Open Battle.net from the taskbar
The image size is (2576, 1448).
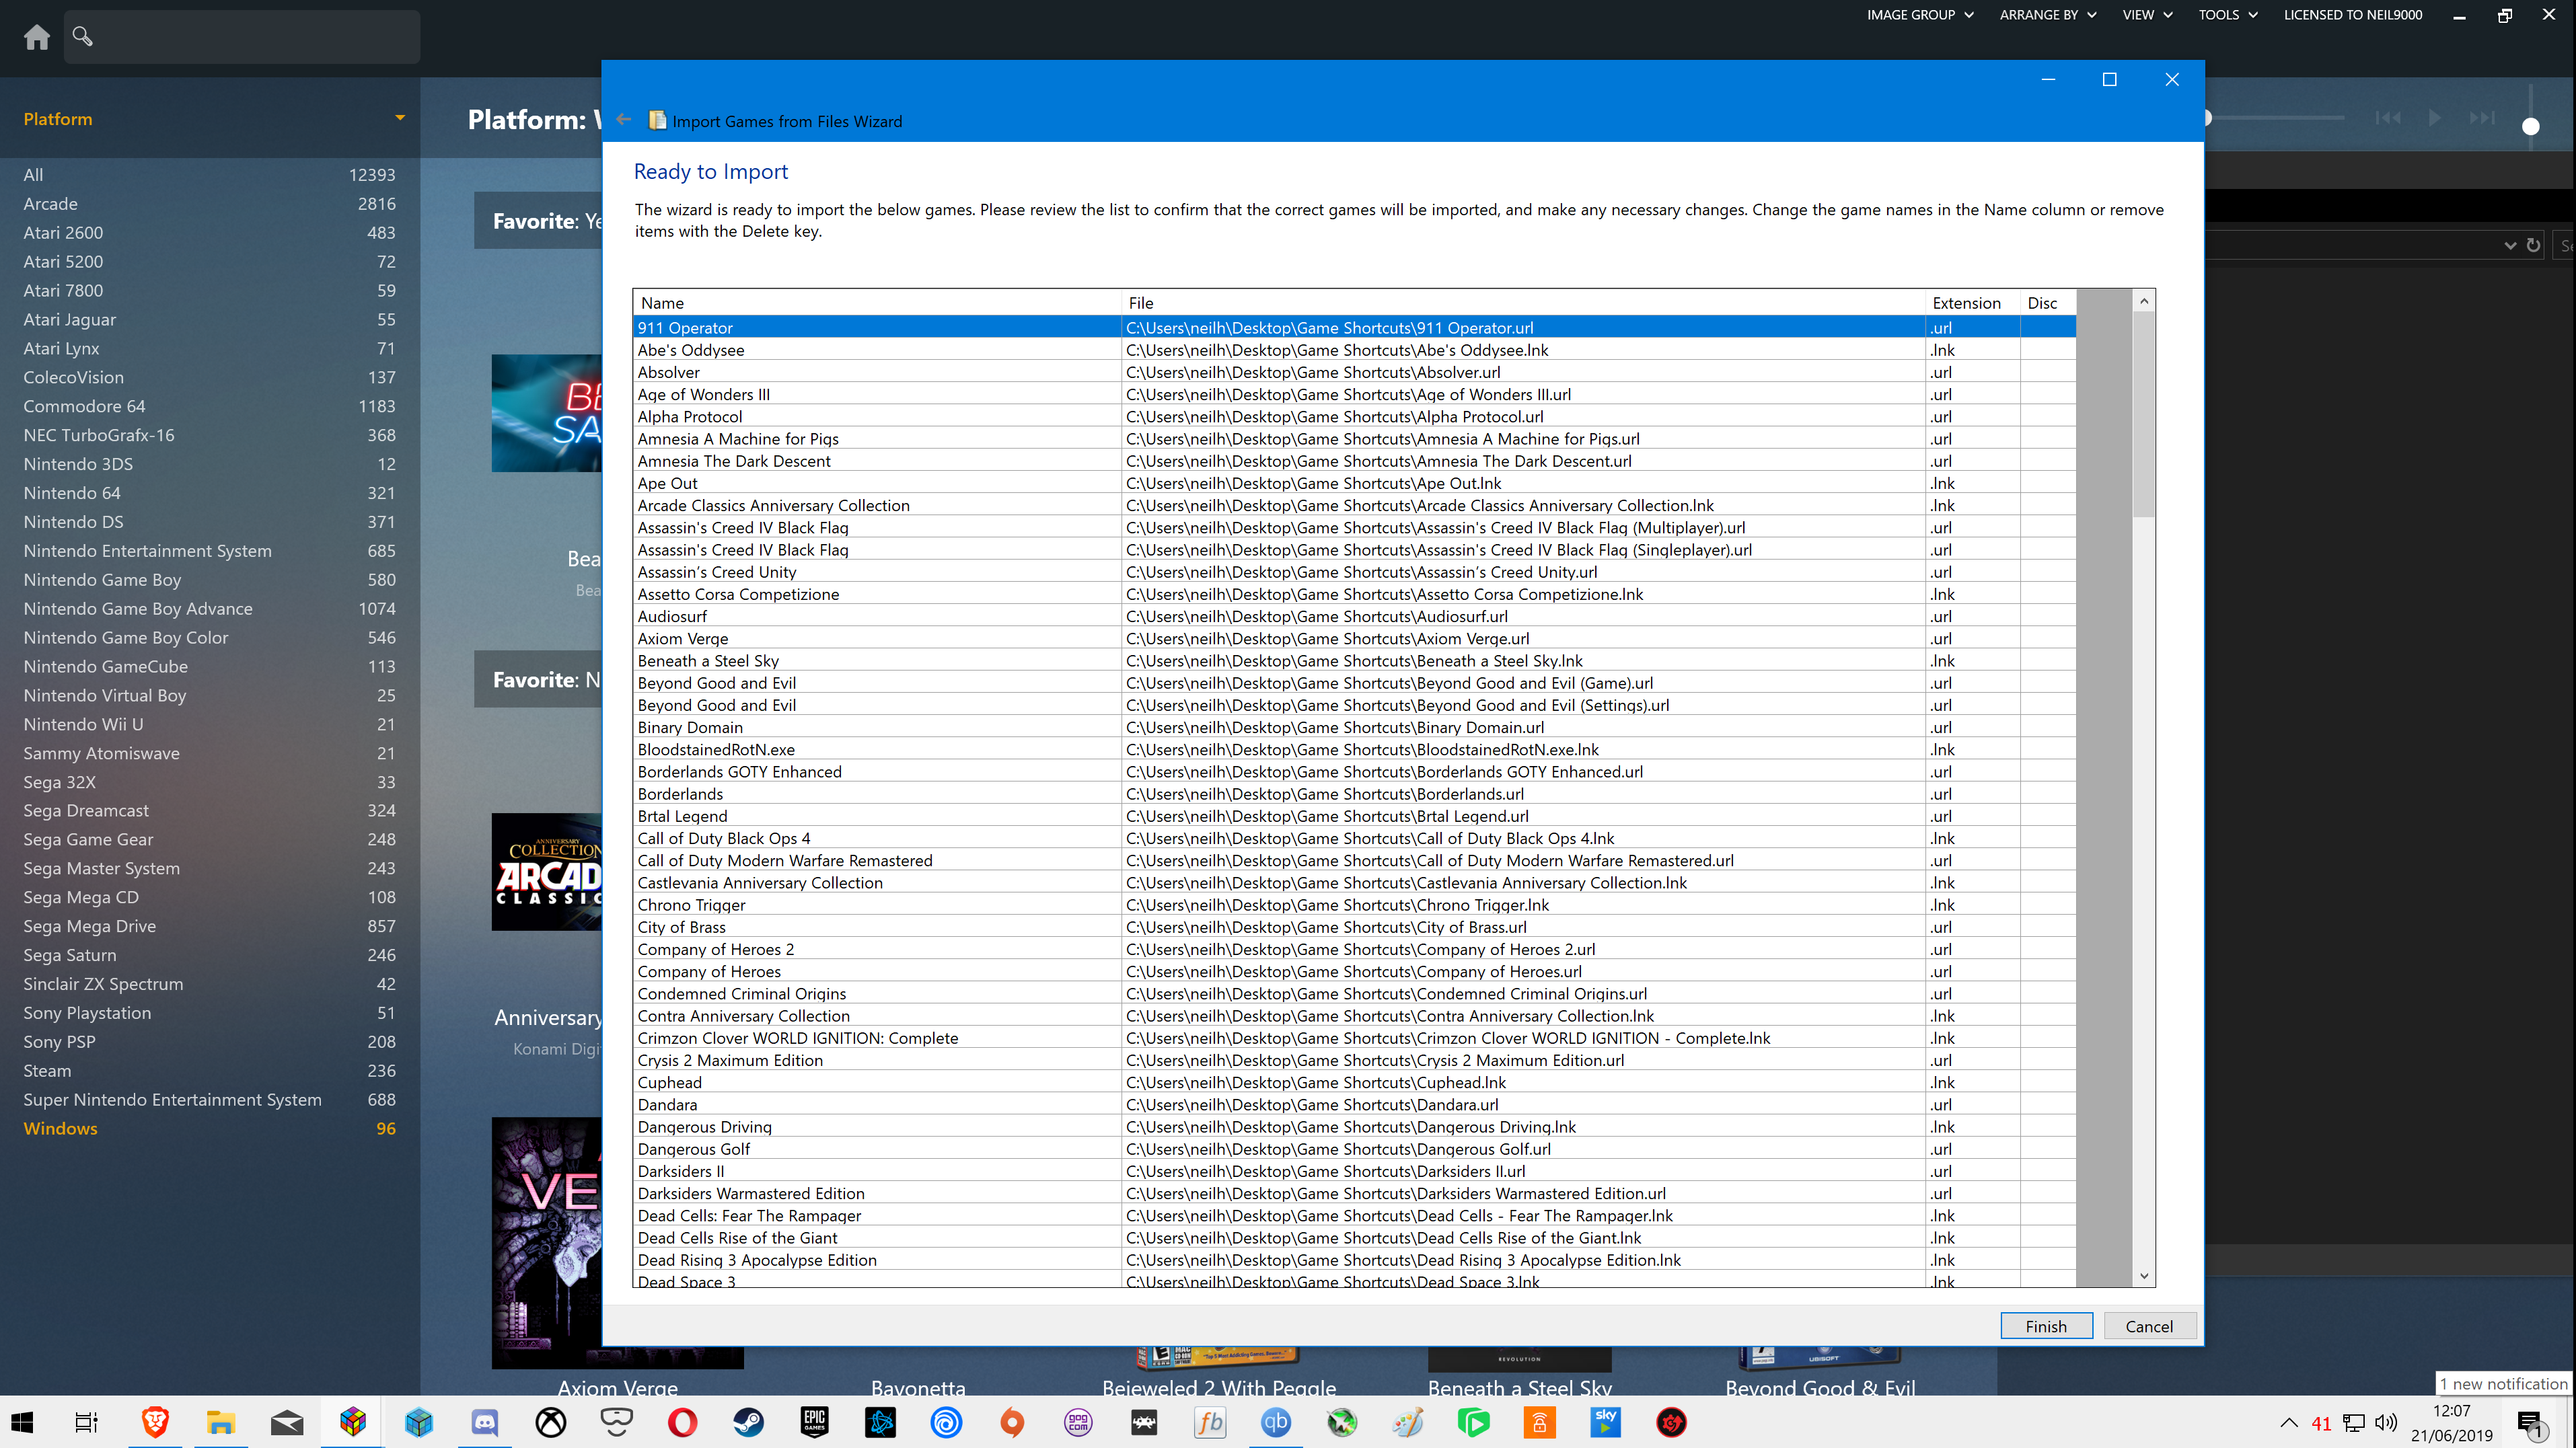click(881, 1421)
